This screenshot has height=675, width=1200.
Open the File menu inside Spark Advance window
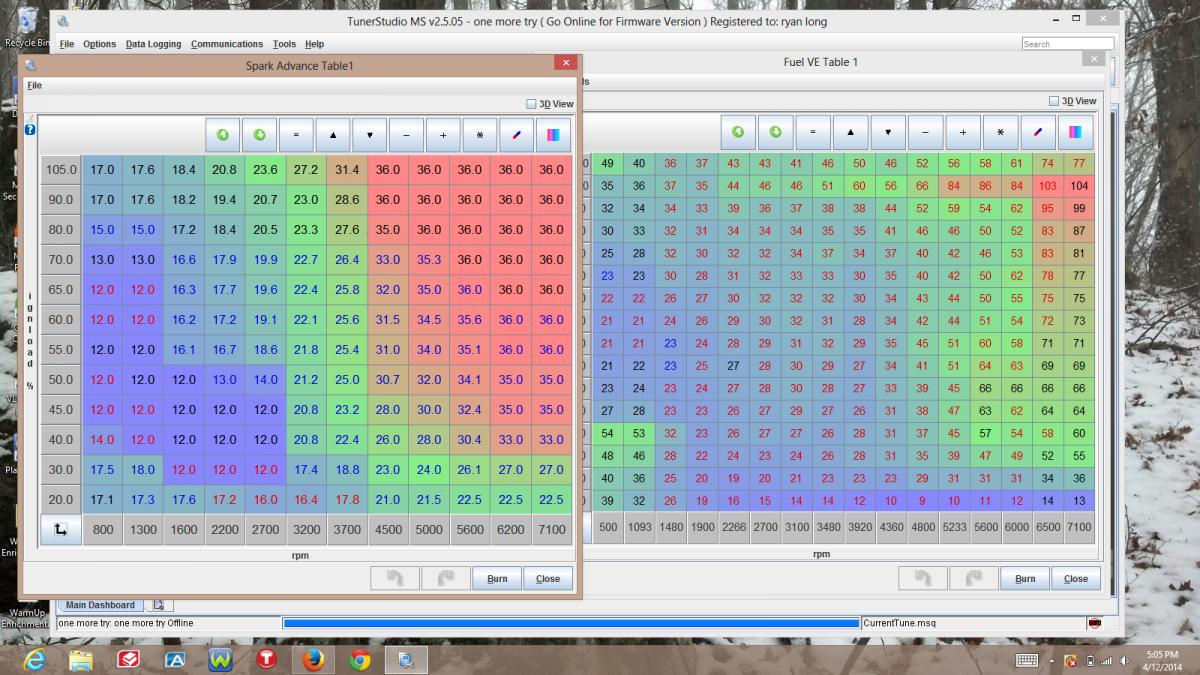pyautogui.click(x=35, y=86)
